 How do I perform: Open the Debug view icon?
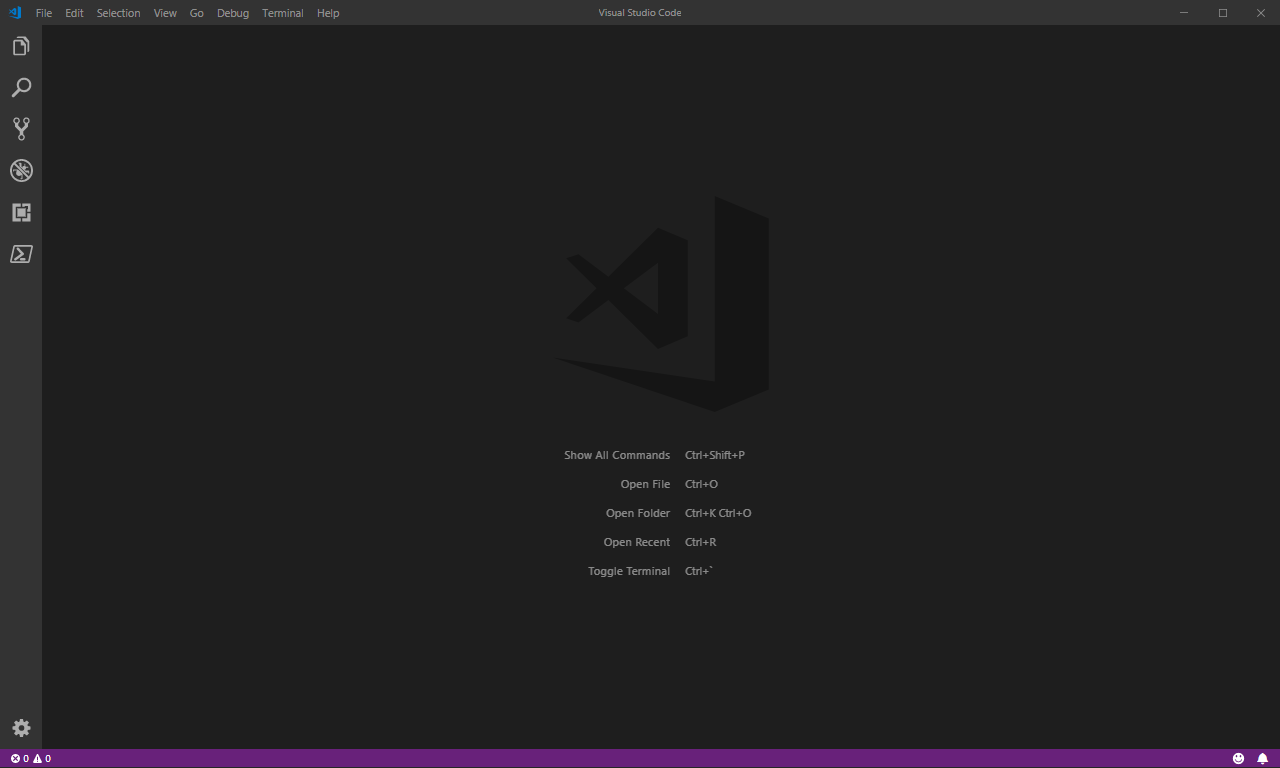[x=21, y=171]
